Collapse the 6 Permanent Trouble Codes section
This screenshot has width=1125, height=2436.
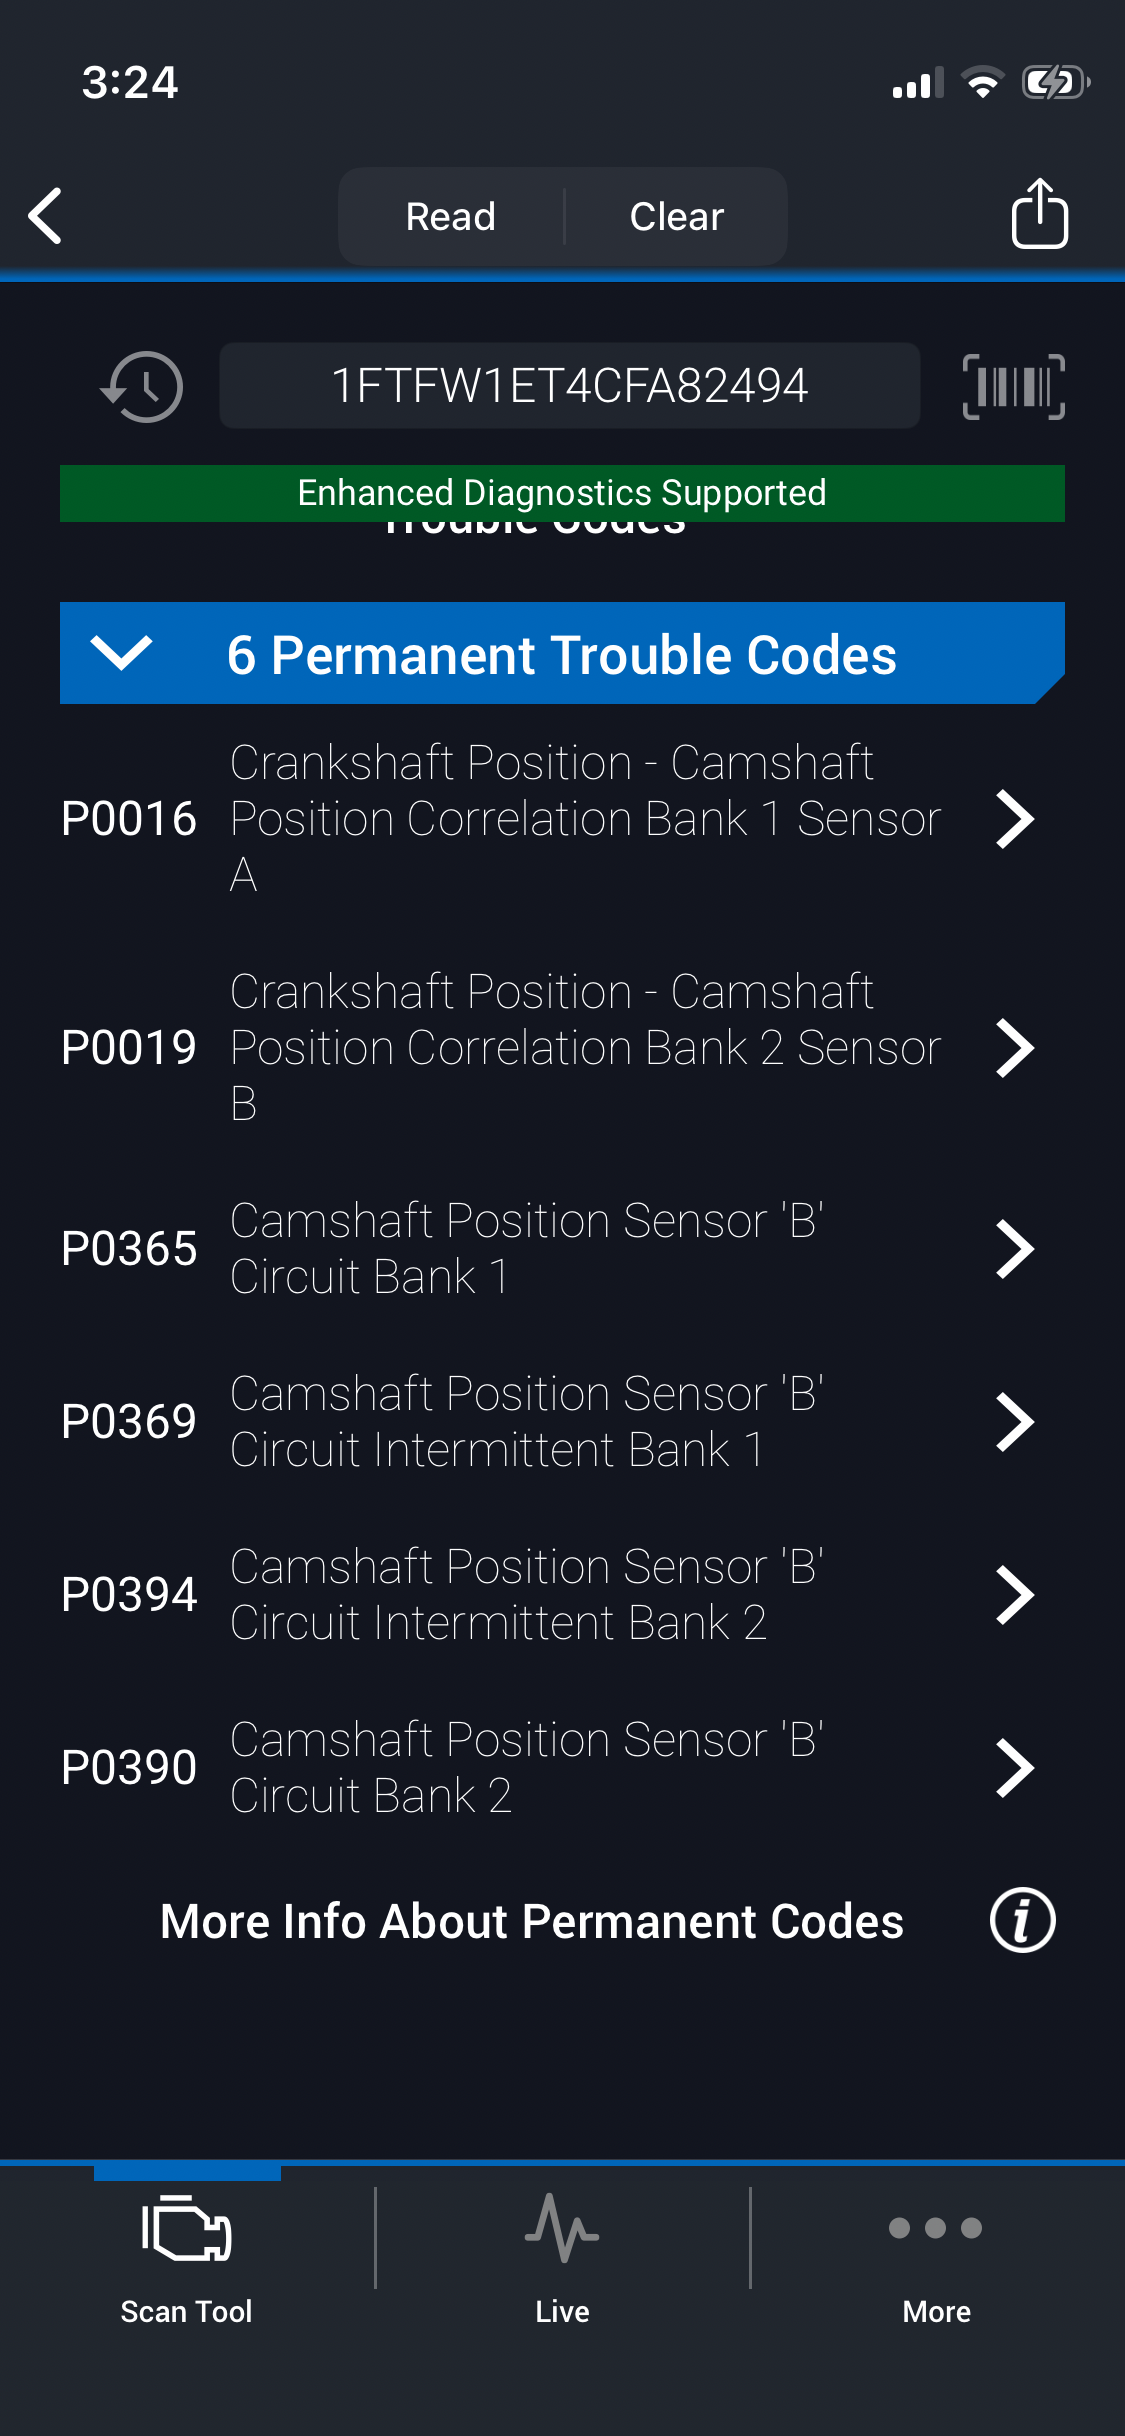point(122,653)
